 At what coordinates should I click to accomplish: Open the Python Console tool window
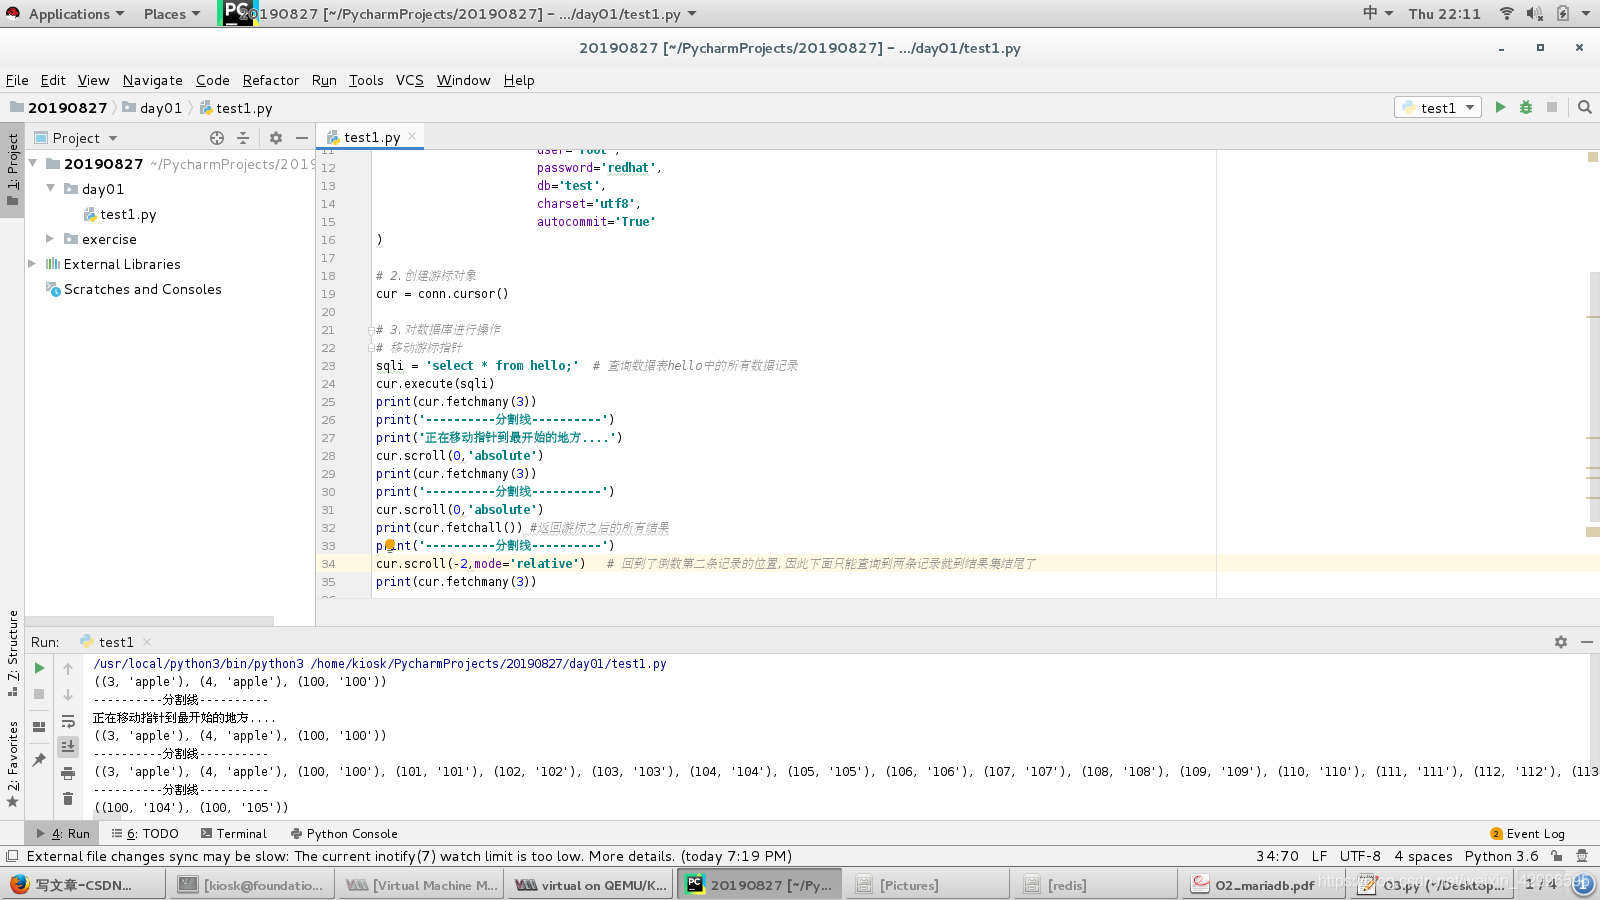344,833
